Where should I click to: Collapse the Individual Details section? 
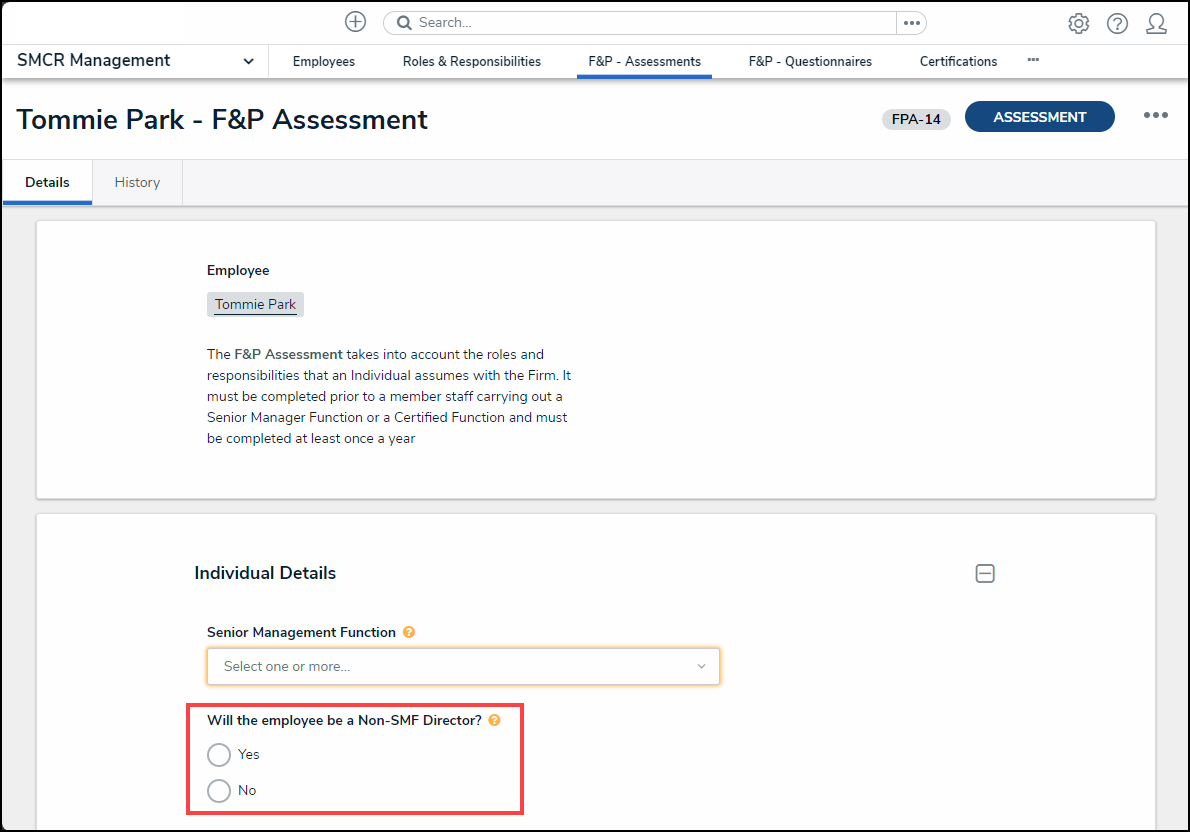click(x=985, y=573)
